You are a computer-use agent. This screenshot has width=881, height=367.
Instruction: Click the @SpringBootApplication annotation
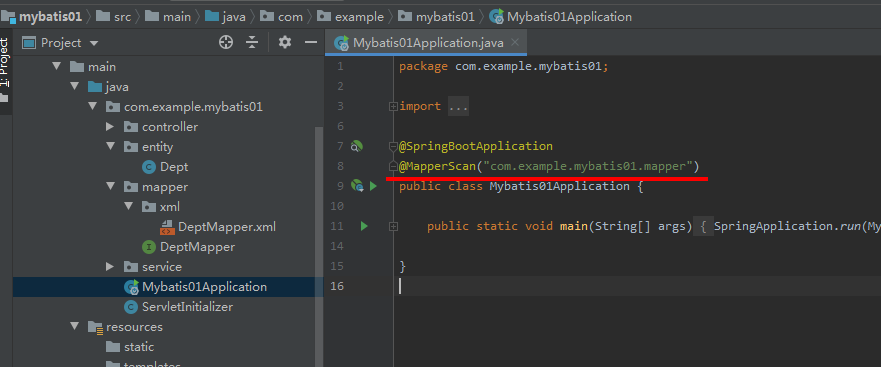click(x=476, y=146)
